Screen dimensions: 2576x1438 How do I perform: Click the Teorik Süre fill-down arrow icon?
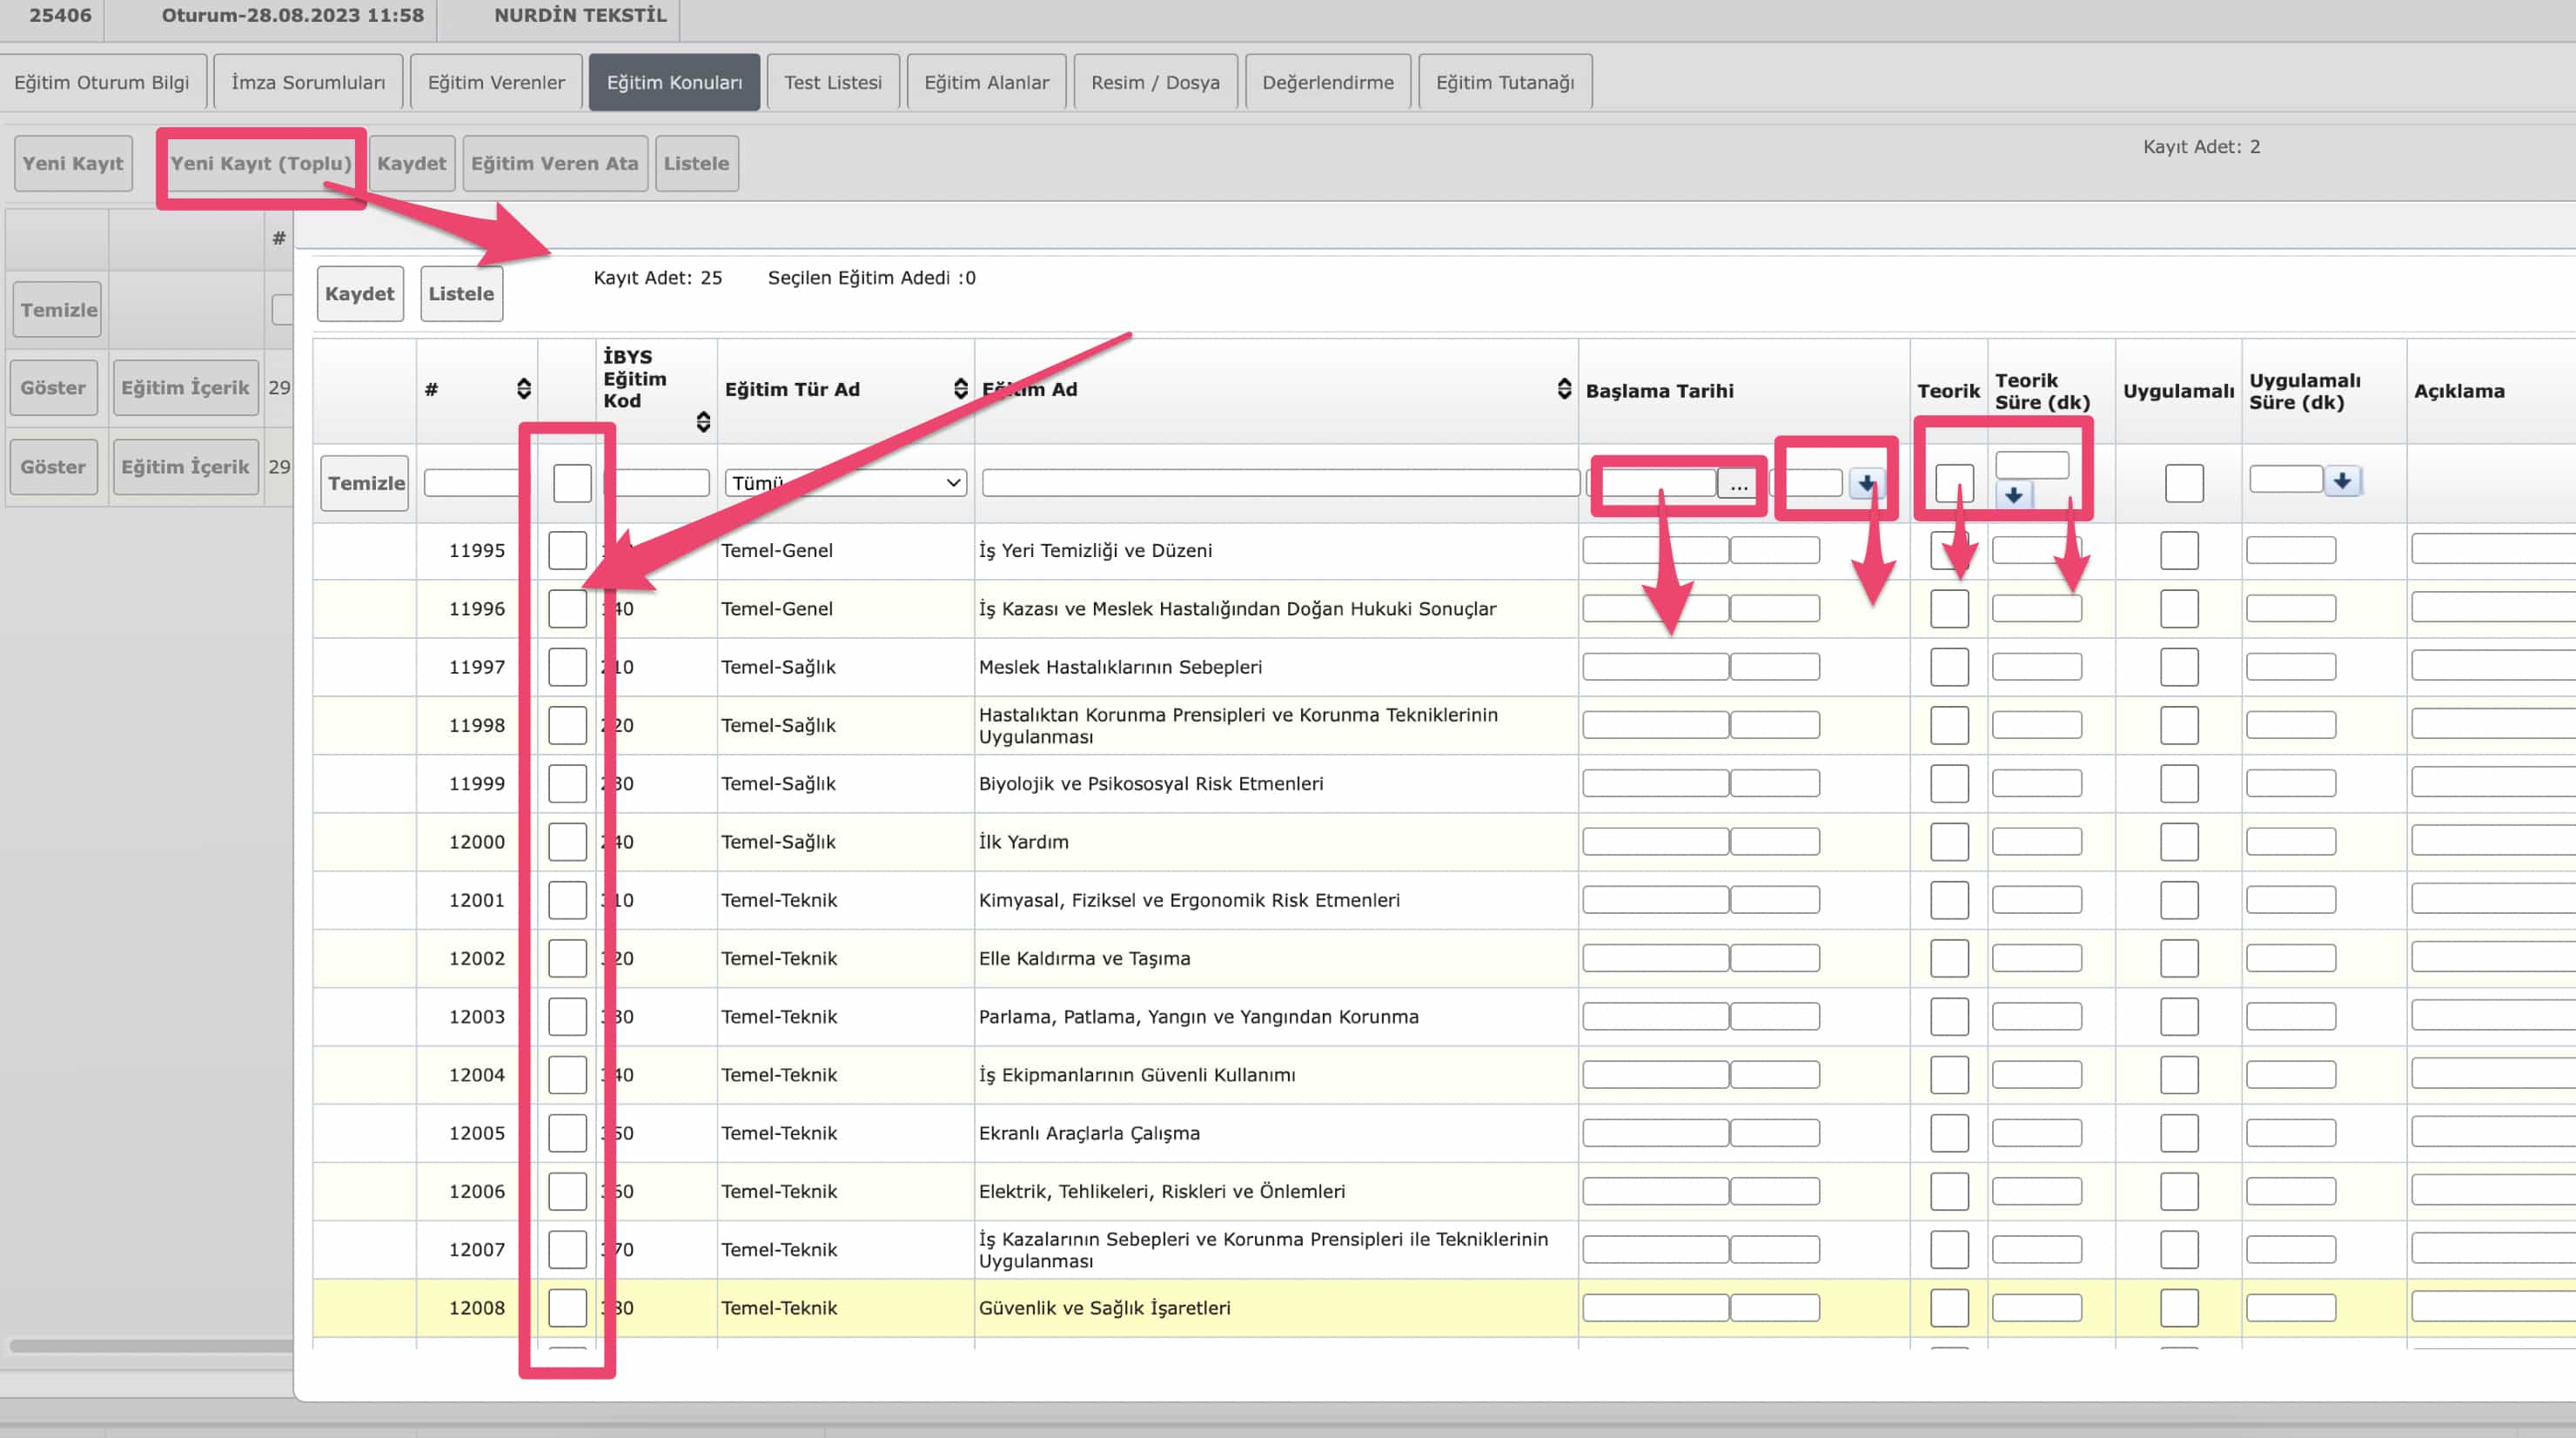tap(2013, 495)
